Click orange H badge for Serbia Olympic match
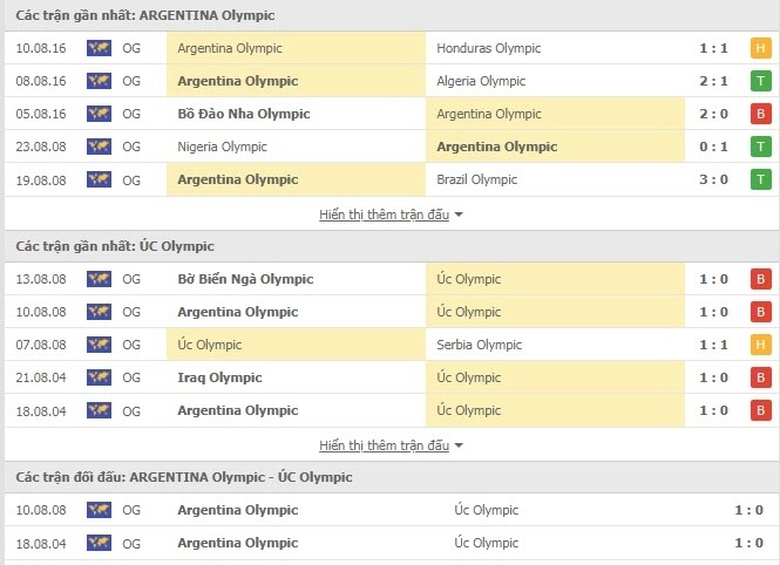The height and width of the screenshot is (565, 780). tap(761, 345)
